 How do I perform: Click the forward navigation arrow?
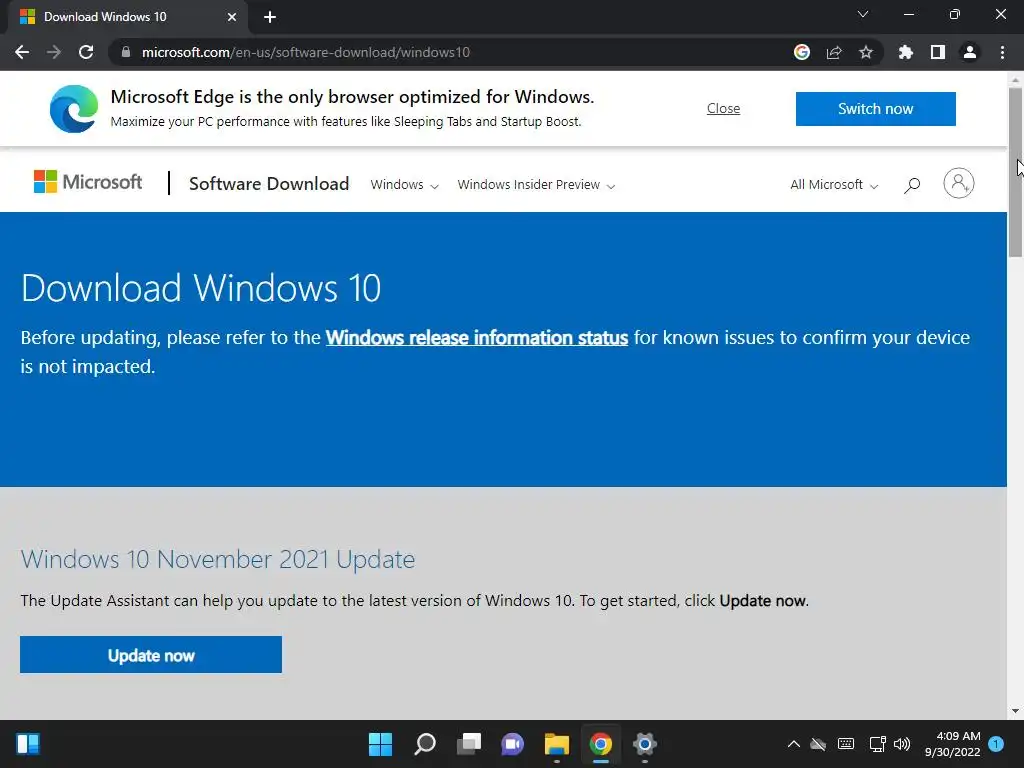pos(54,52)
